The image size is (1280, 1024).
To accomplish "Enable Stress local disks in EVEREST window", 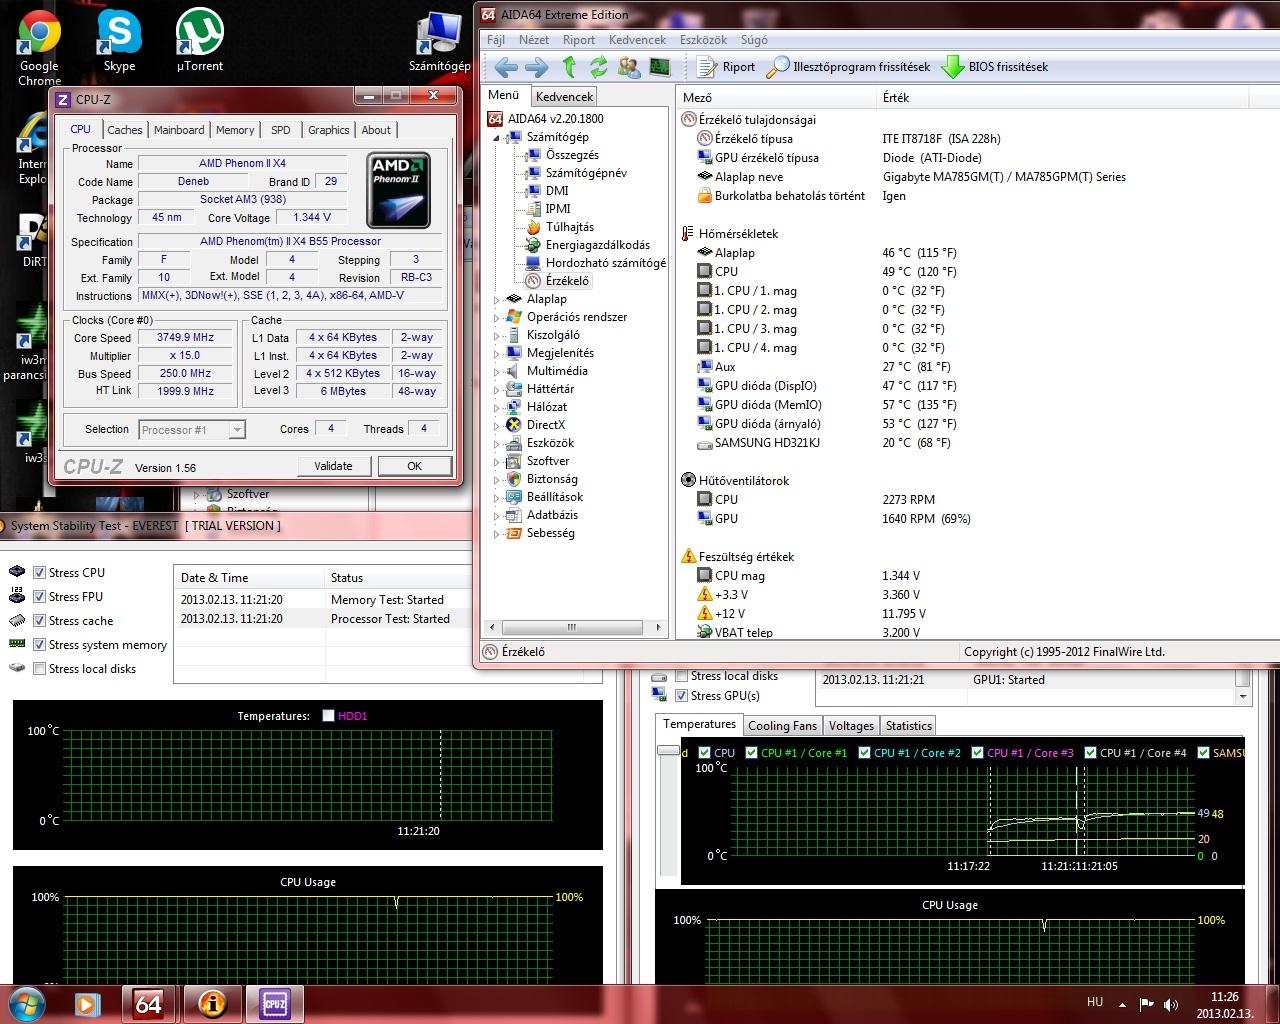I will coord(40,669).
